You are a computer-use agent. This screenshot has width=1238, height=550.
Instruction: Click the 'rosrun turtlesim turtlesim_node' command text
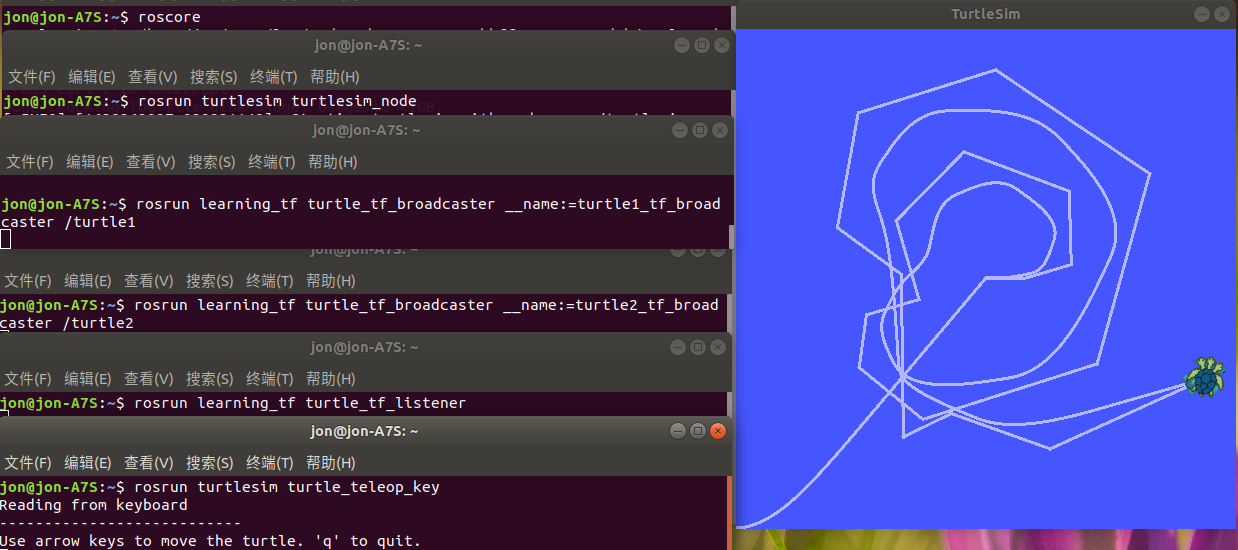tap(278, 101)
